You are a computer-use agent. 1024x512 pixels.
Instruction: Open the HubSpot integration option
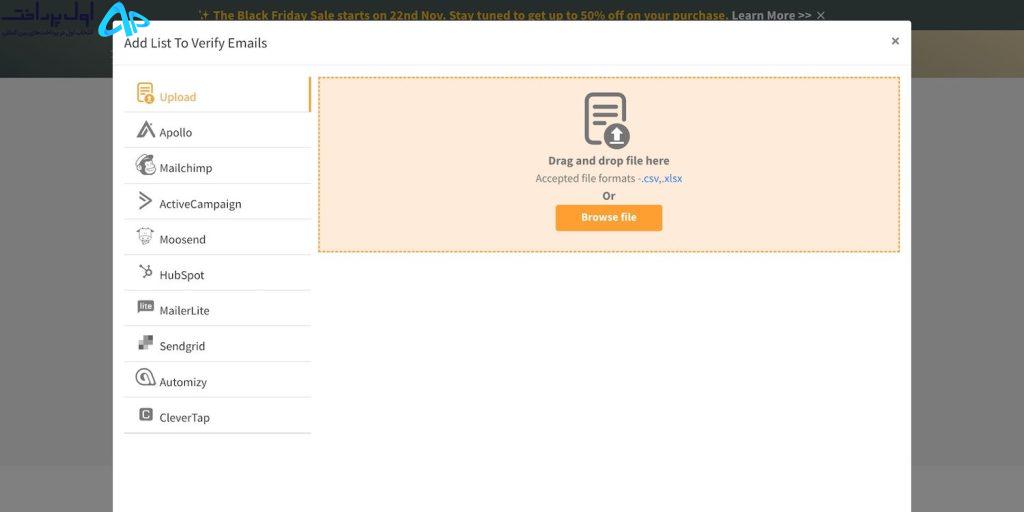pos(217,273)
